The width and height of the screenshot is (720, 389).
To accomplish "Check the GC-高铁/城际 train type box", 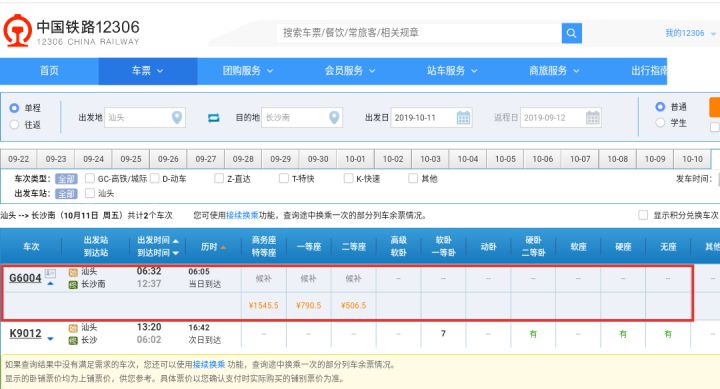I will click(90, 178).
